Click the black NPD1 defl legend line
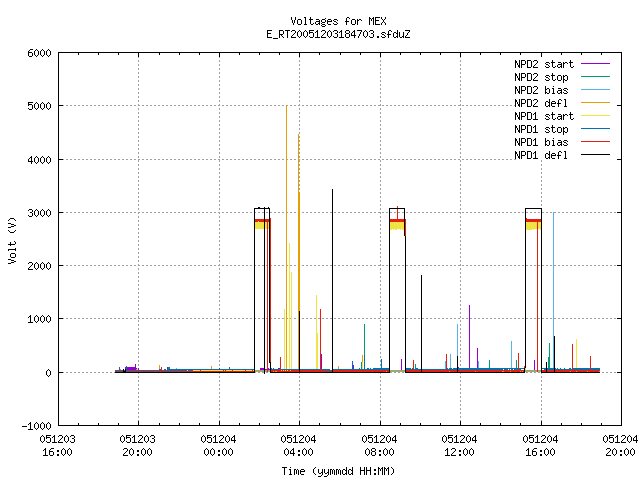The height and width of the screenshot is (480, 640). (596, 155)
